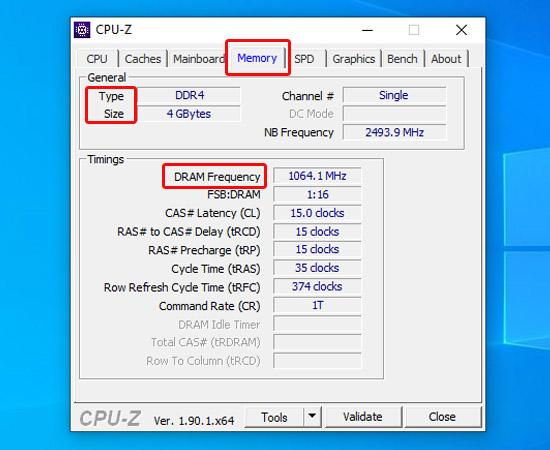Screen dimensions: 550x450
Task: Click the Single channel value
Action: click(x=394, y=95)
